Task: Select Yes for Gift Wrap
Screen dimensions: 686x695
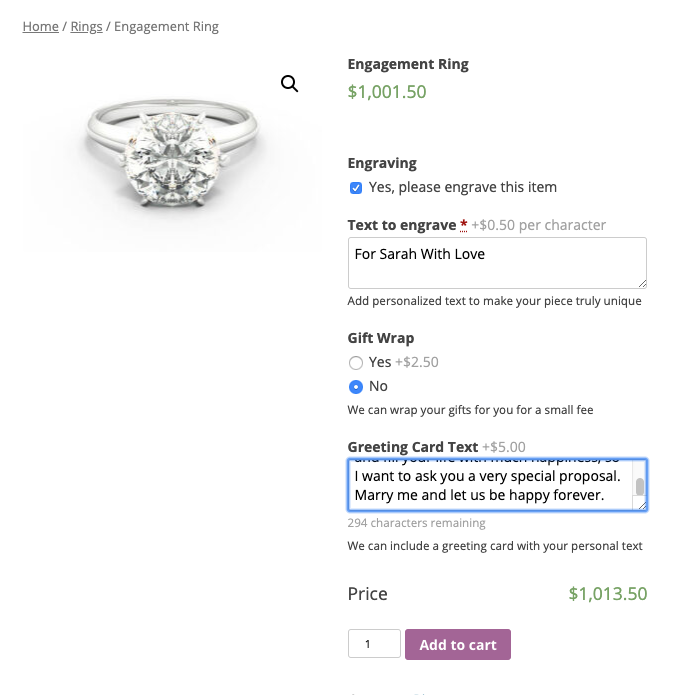Action: [355, 363]
